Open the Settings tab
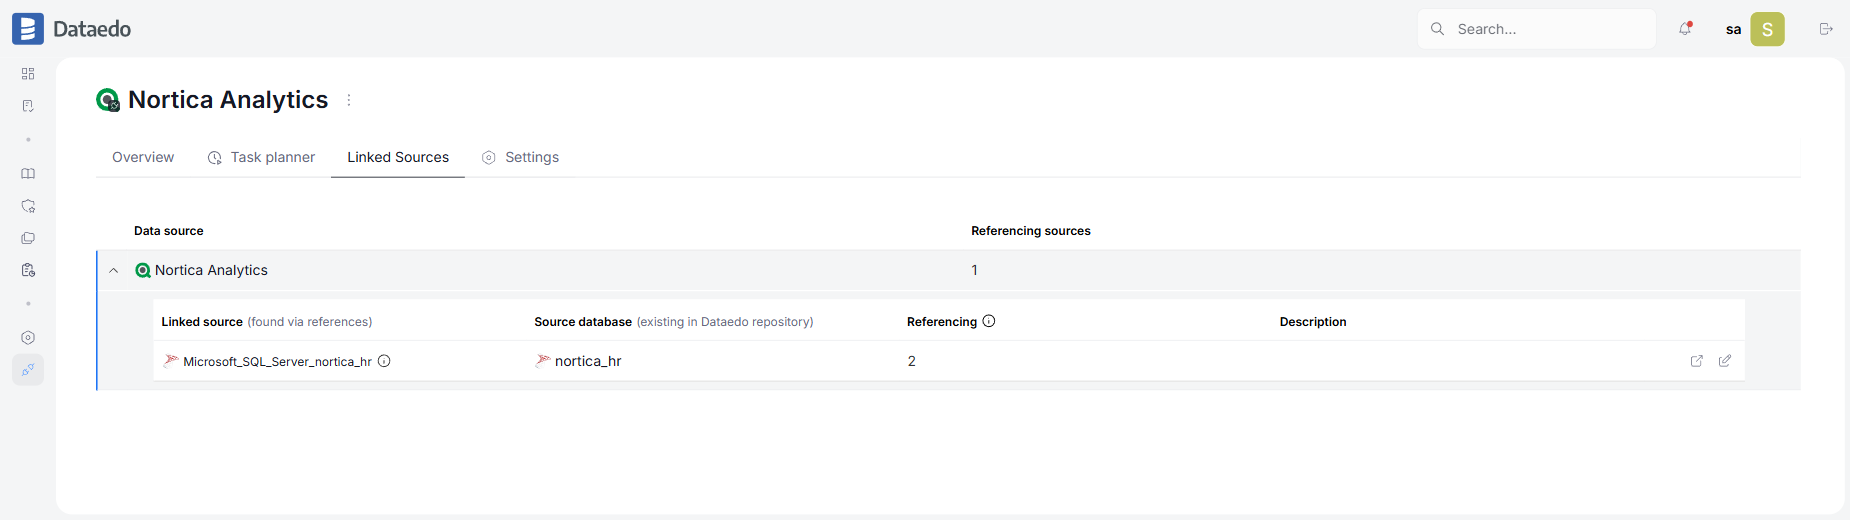Image resolution: width=1850 pixels, height=520 pixels. pyautogui.click(x=520, y=157)
